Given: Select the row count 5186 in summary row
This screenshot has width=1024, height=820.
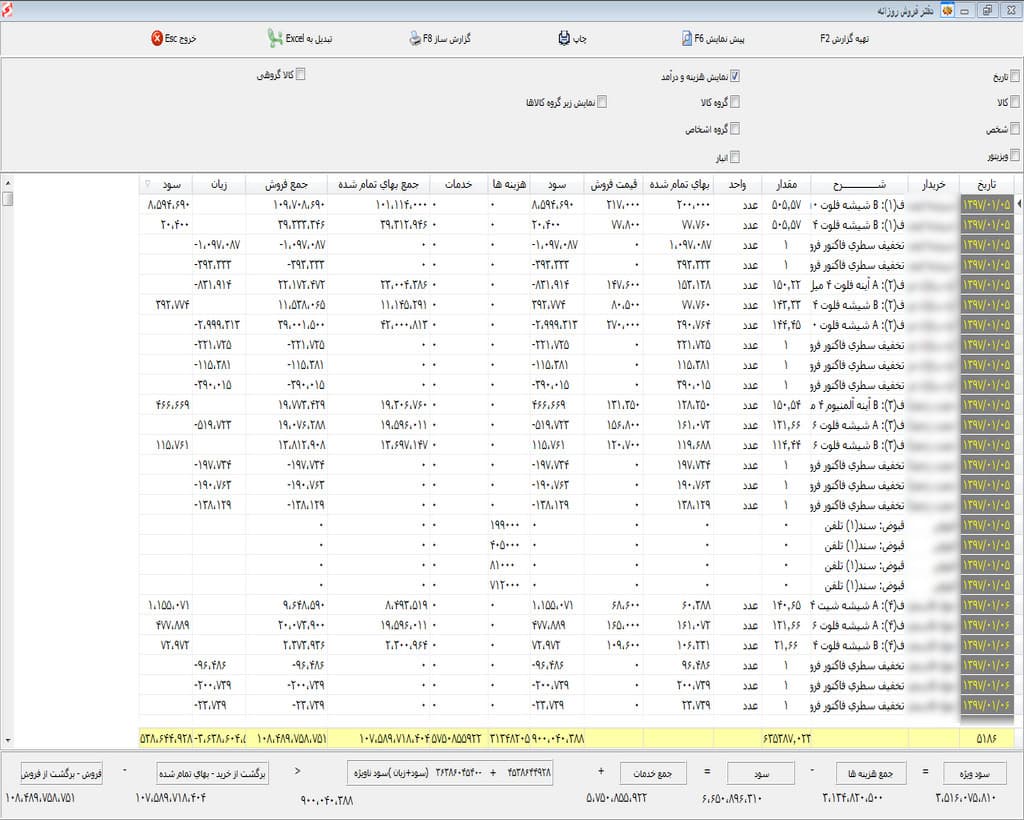Looking at the screenshot, I should pyautogui.click(x=986, y=738).
